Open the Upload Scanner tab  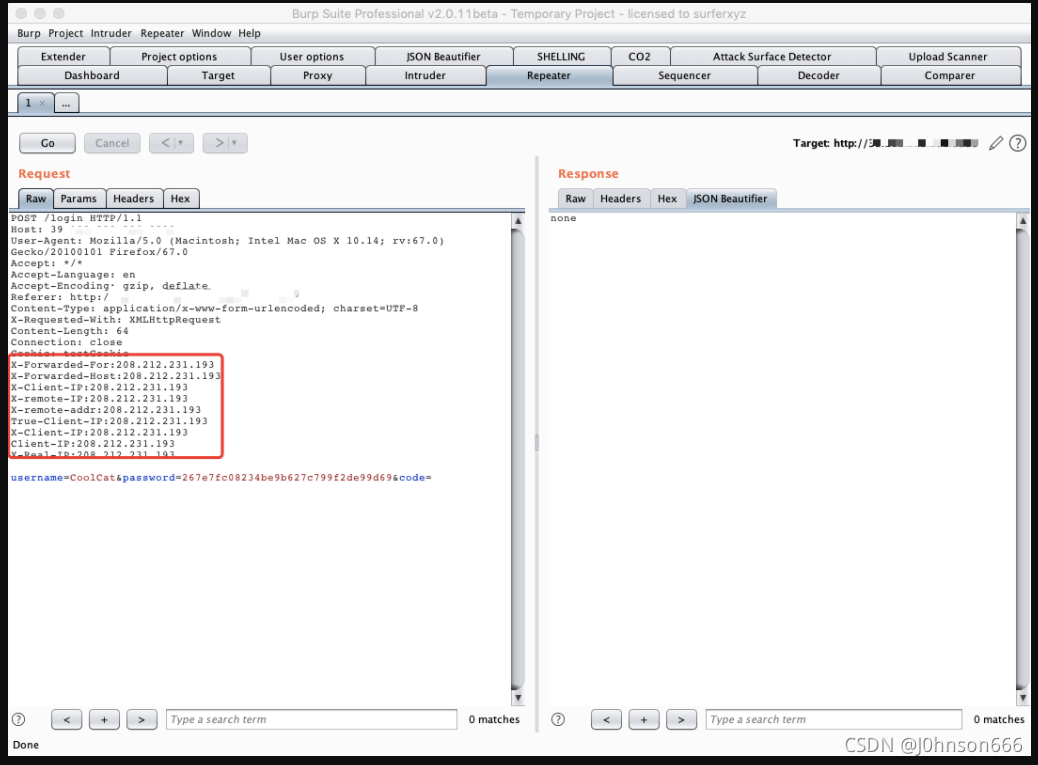[x=948, y=56]
